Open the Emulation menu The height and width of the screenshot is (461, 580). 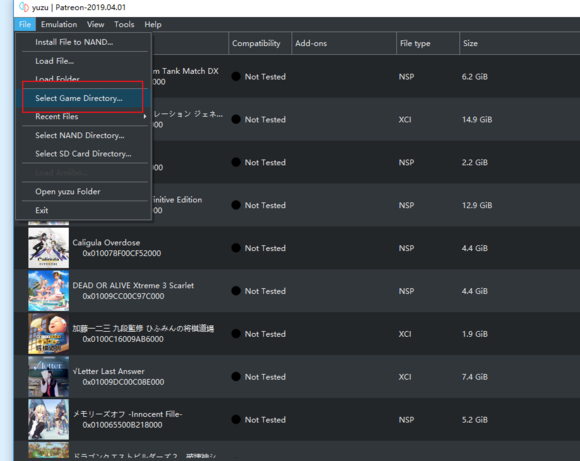pyautogui.click(x=59, y=24)
